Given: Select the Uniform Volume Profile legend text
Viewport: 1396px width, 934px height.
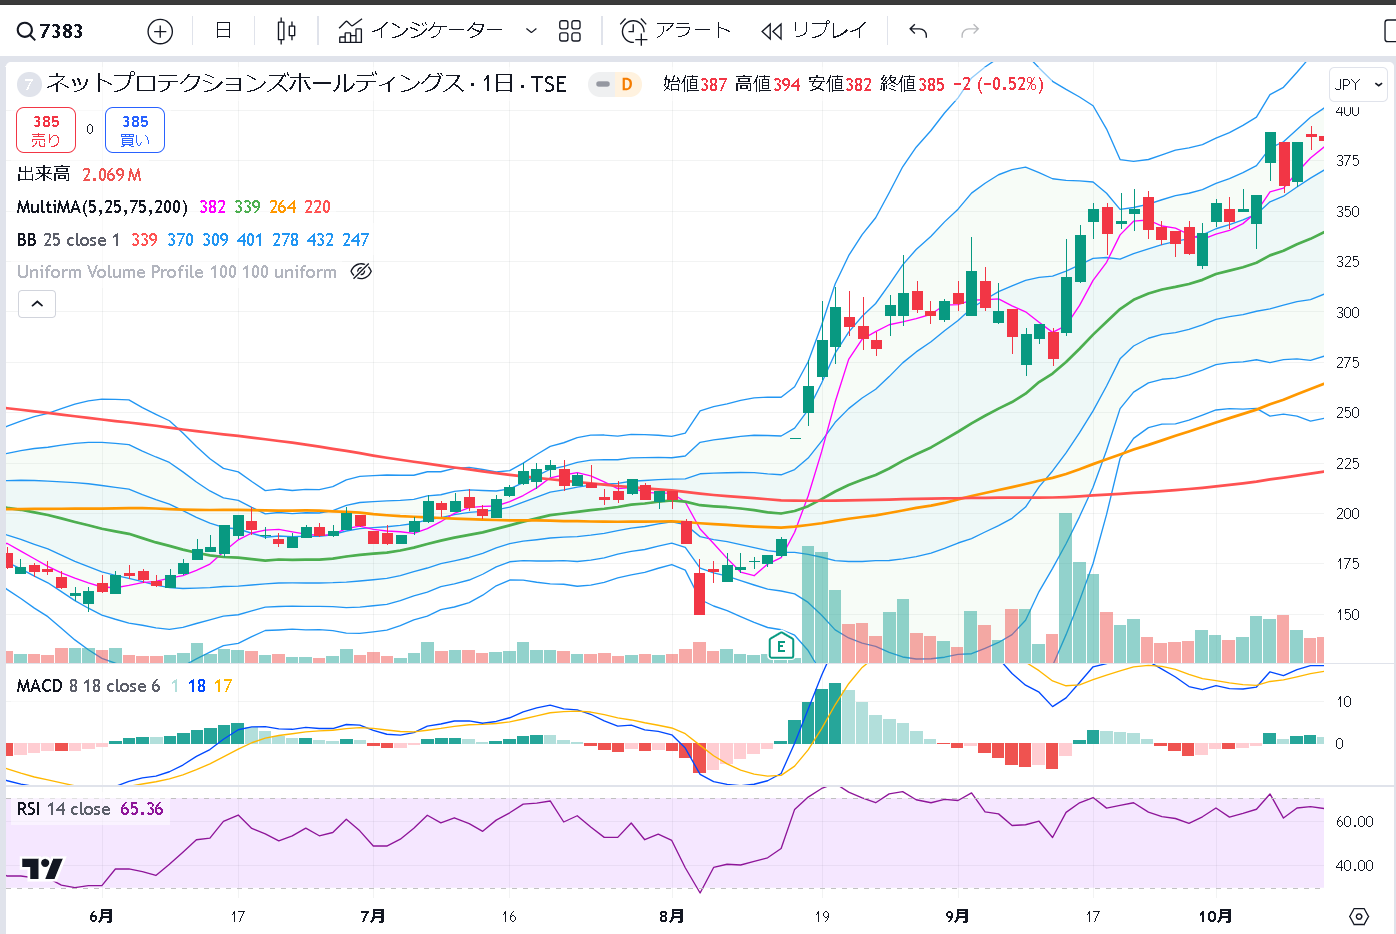Looking at the screenshot, I should click(x=177, y=272).
